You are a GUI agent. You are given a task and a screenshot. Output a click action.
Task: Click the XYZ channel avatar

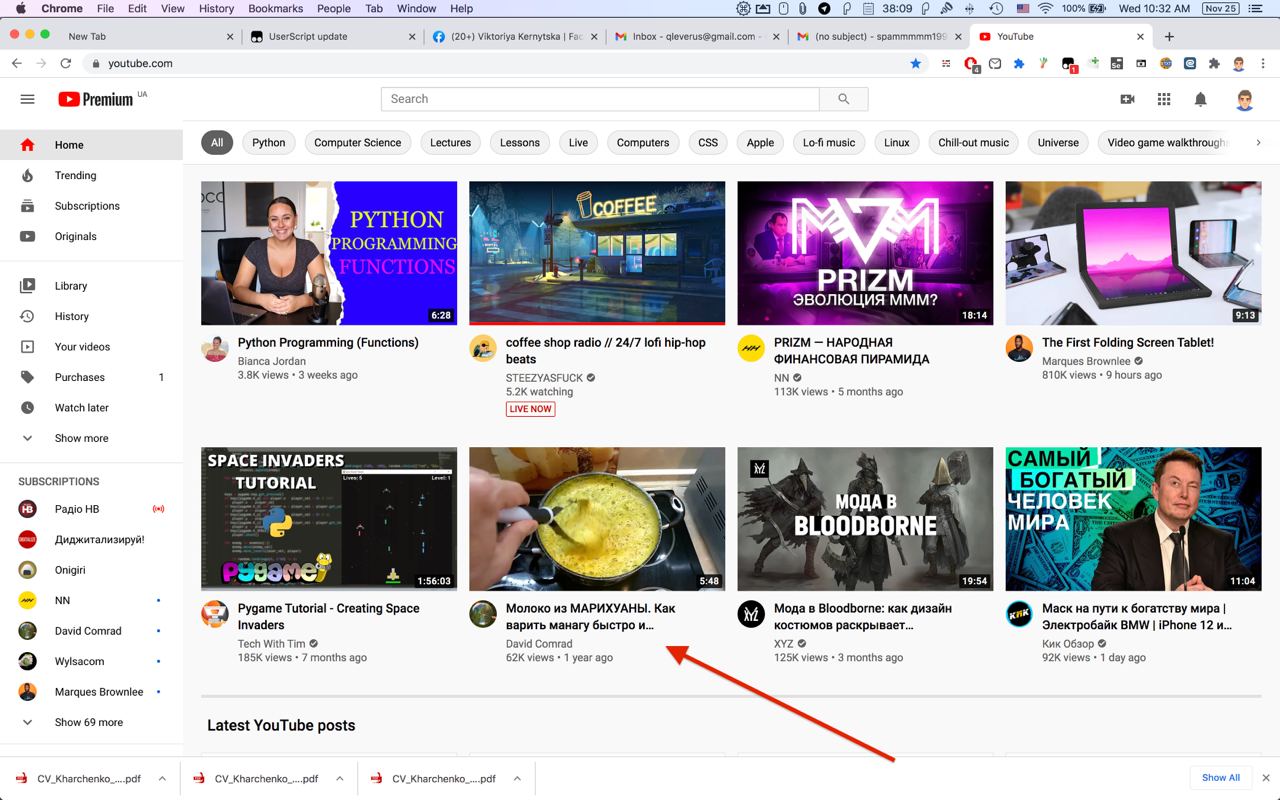[x=751, y=614]
